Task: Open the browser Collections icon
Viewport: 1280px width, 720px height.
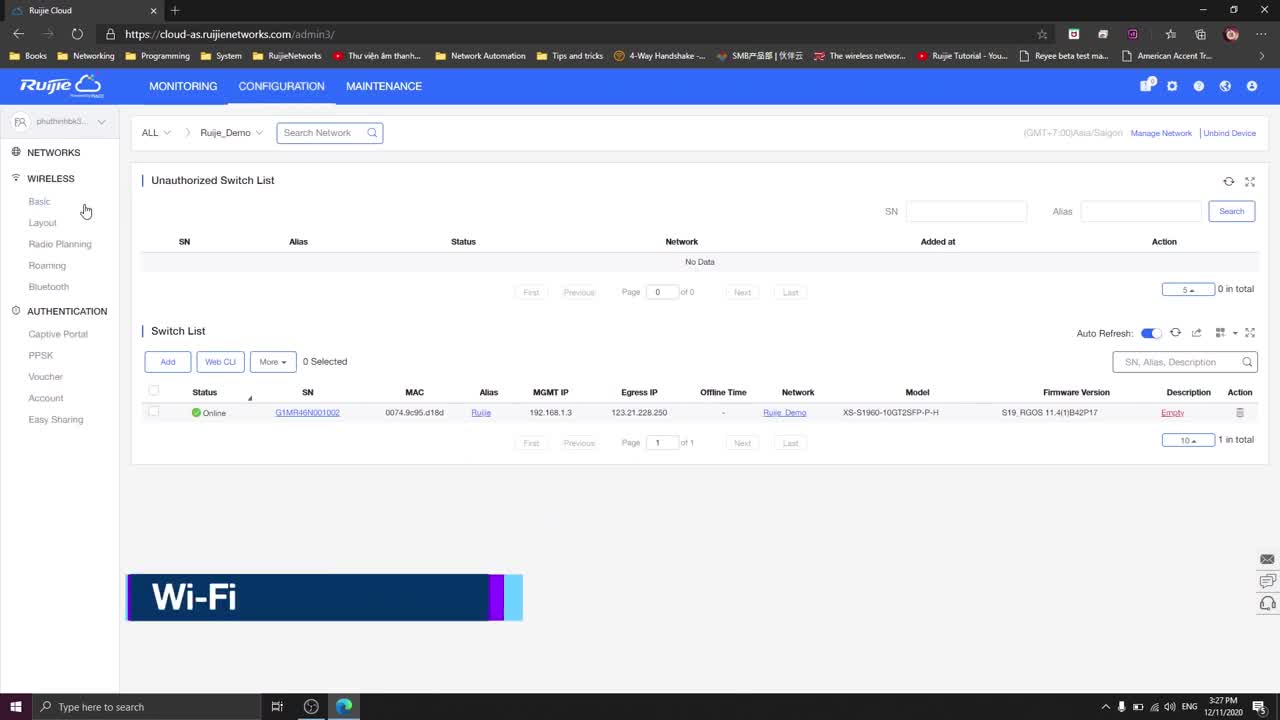Action: 1200,34
